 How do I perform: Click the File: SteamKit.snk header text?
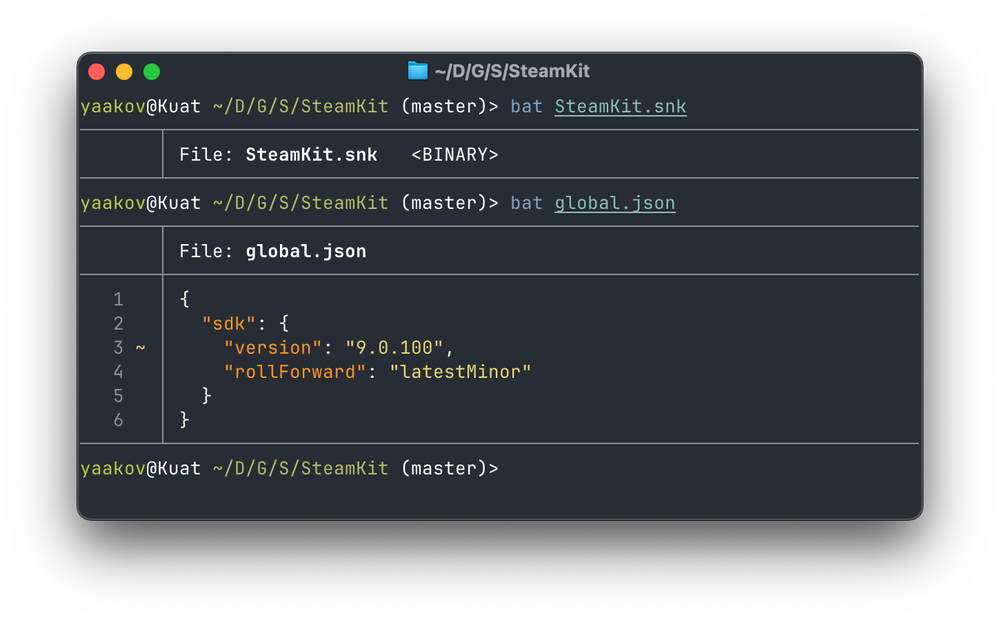pyautogui.click(x=278, y=154)
